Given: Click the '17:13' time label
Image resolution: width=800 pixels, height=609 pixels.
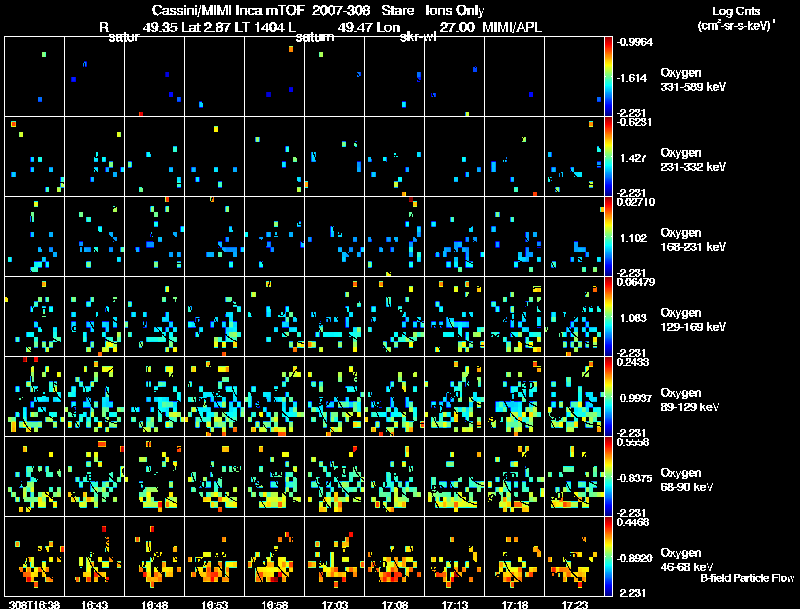Looking at the screenshot, I should [454, 604].
